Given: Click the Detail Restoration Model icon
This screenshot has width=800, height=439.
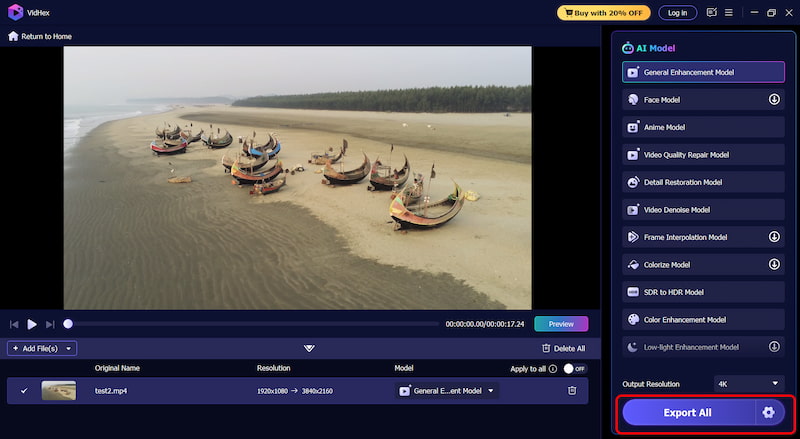Looking at the screenshot, I should [x=633, y=182].
